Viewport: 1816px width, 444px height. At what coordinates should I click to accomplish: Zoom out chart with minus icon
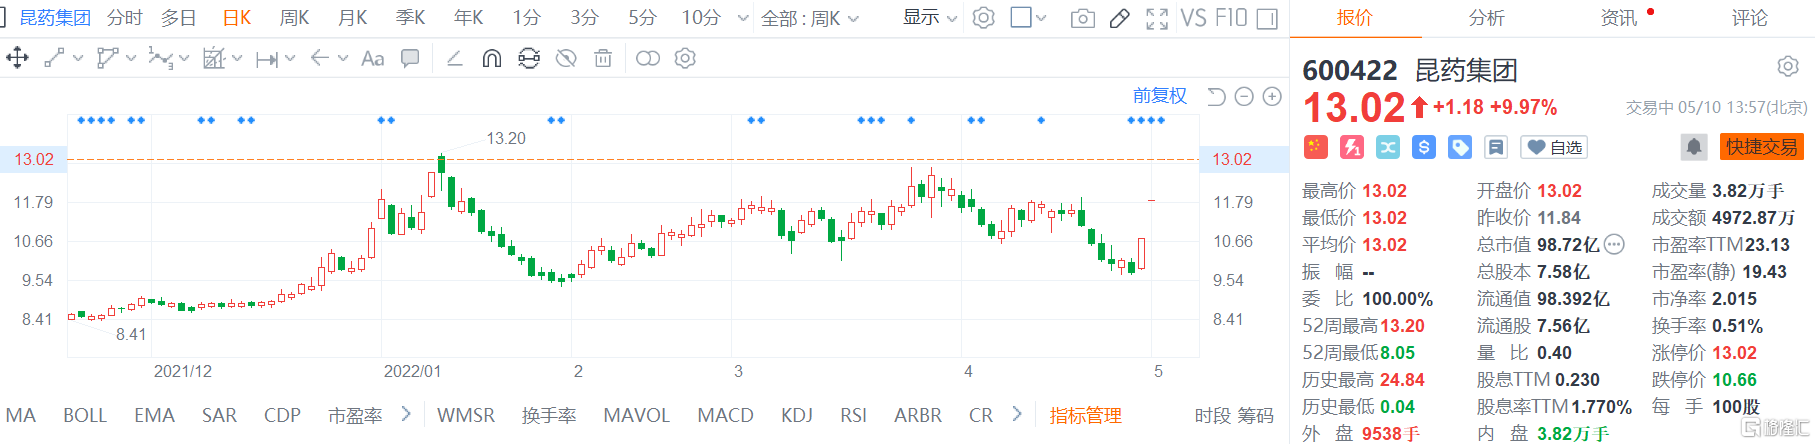click(1244, 97)
